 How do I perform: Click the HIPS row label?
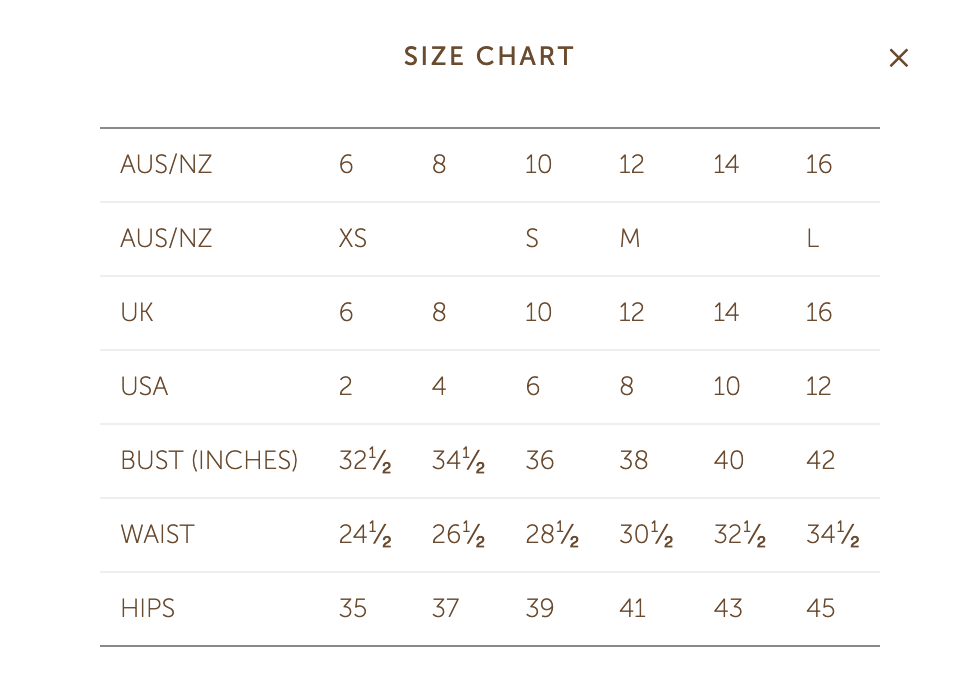pos(148,608)
